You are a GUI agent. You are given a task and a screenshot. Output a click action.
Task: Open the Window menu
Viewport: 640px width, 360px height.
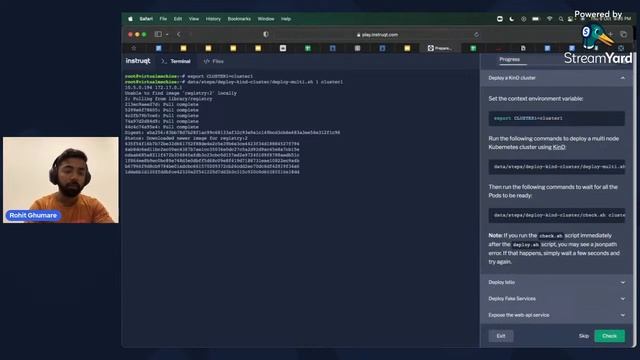pyautogui.click(x=266, y=19)
